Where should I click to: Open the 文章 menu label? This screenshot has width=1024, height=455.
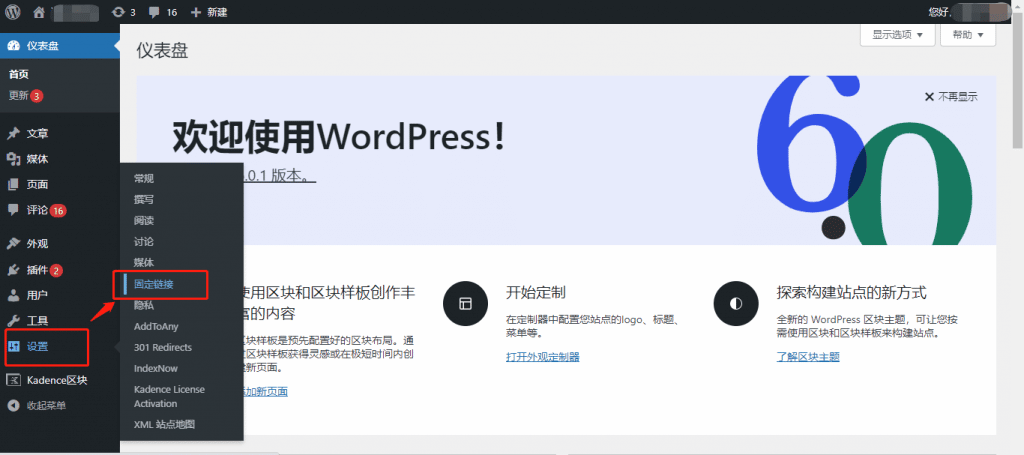[37, 134]
